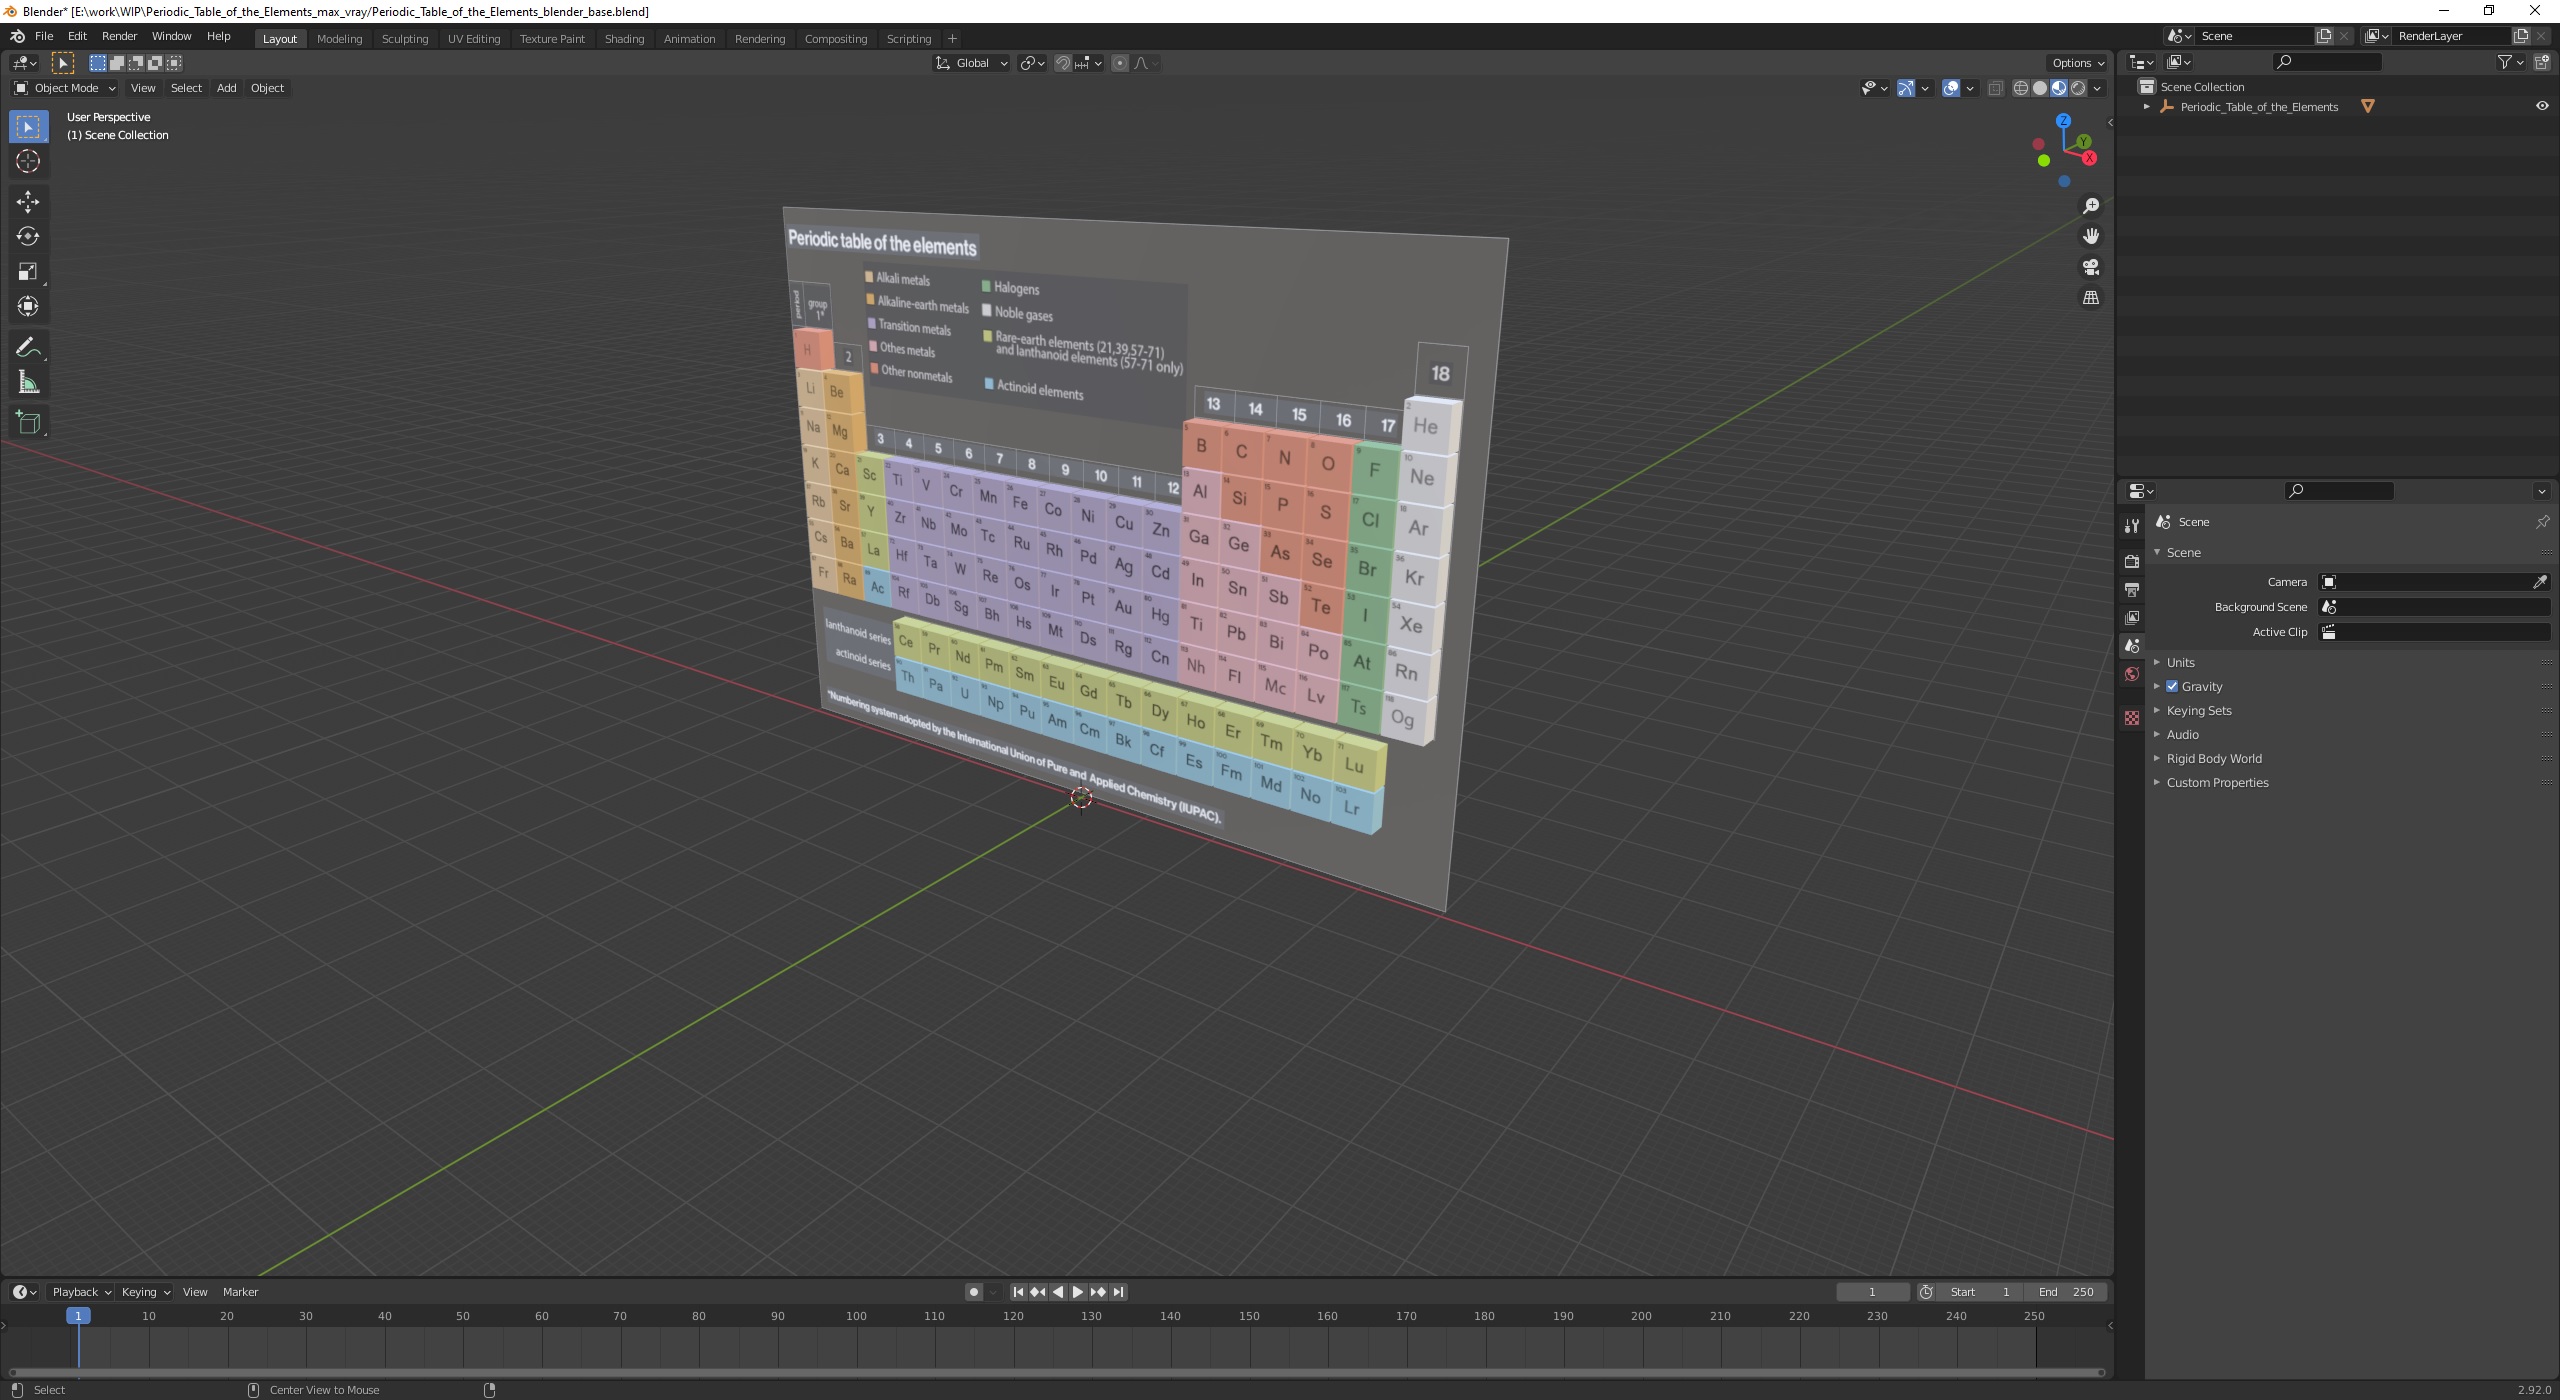This screenshot has height=1400, width=2560.
Task: Expand the Periodic_Table_of_the_Elements tree item
Action: pyautogui.click(x=2146, y=107)
